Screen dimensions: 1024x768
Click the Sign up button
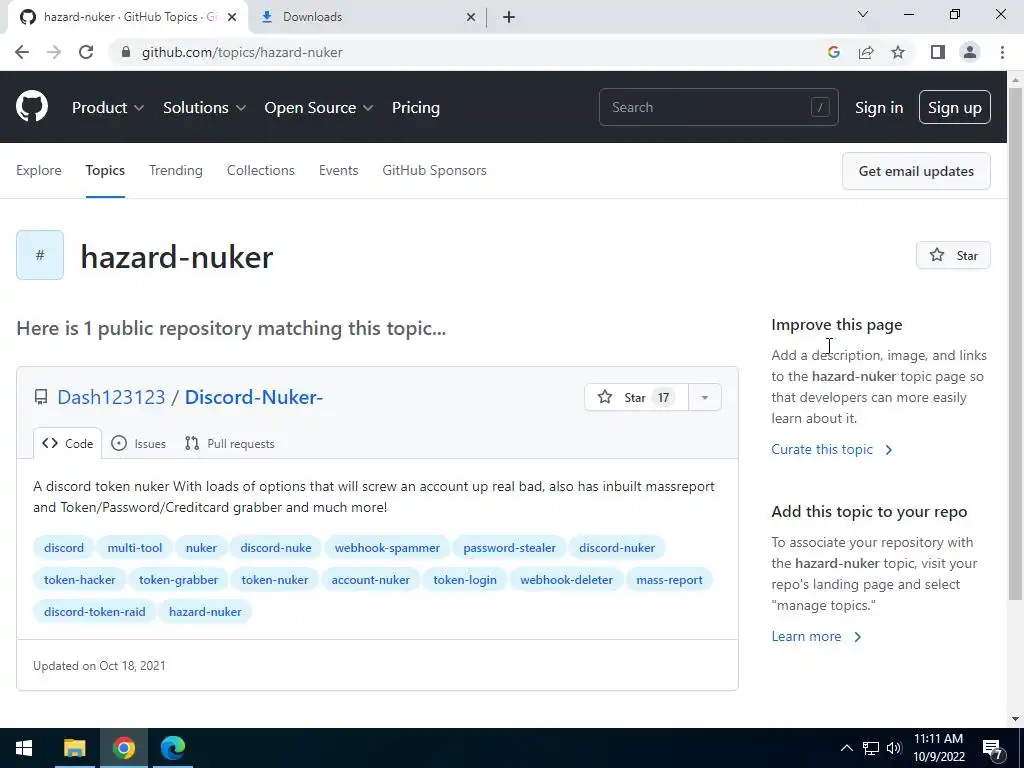(955, 107)
